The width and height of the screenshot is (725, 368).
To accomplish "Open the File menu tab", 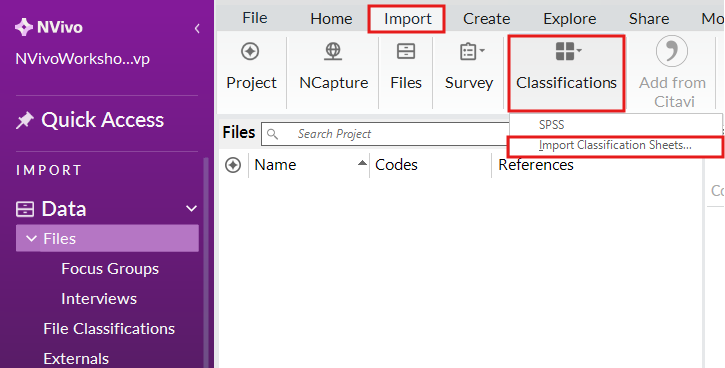I will coord(255,18).
